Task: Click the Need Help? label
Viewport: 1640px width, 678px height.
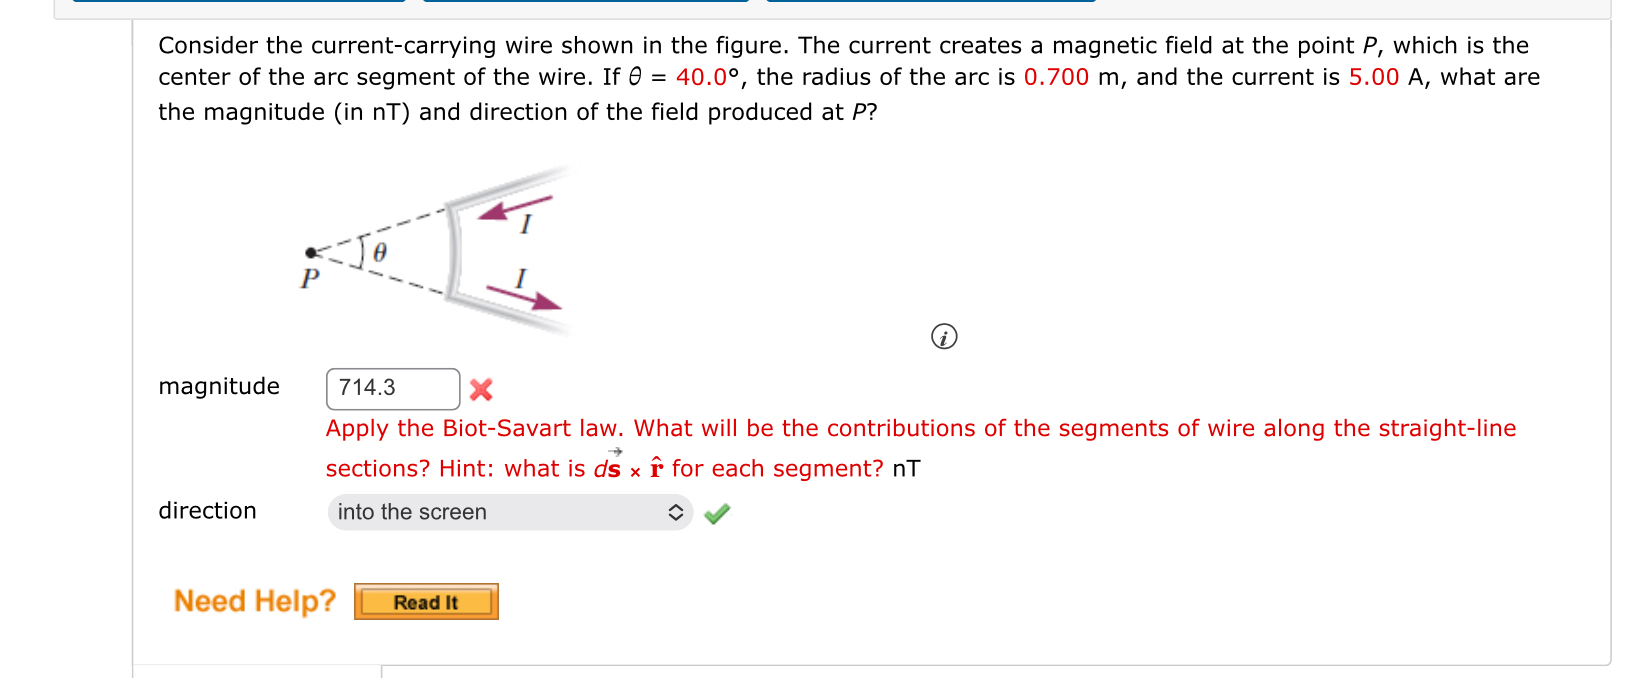Action: 253,600
